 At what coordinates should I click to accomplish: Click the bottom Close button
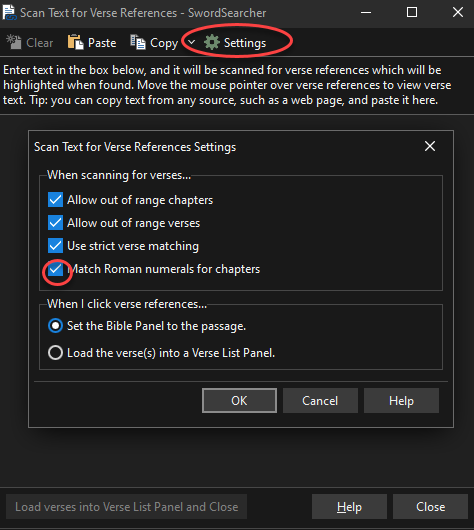(x=430, y=507)
